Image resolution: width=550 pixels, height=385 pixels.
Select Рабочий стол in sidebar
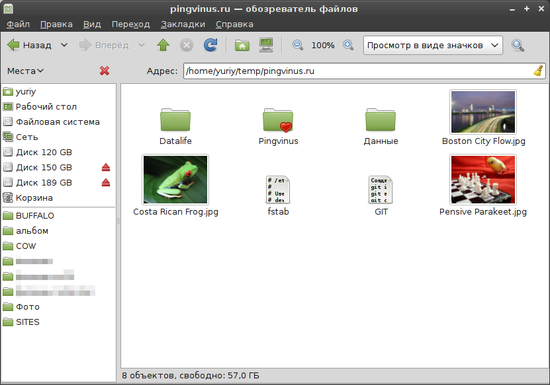59,107
